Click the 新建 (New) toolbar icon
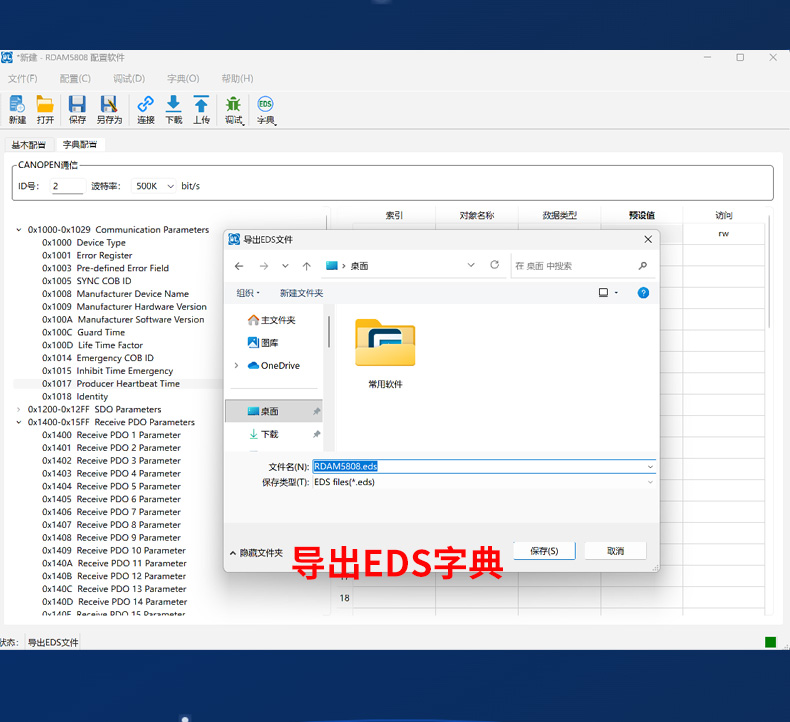This screenshot has height=722, width=790. point(17,105)
